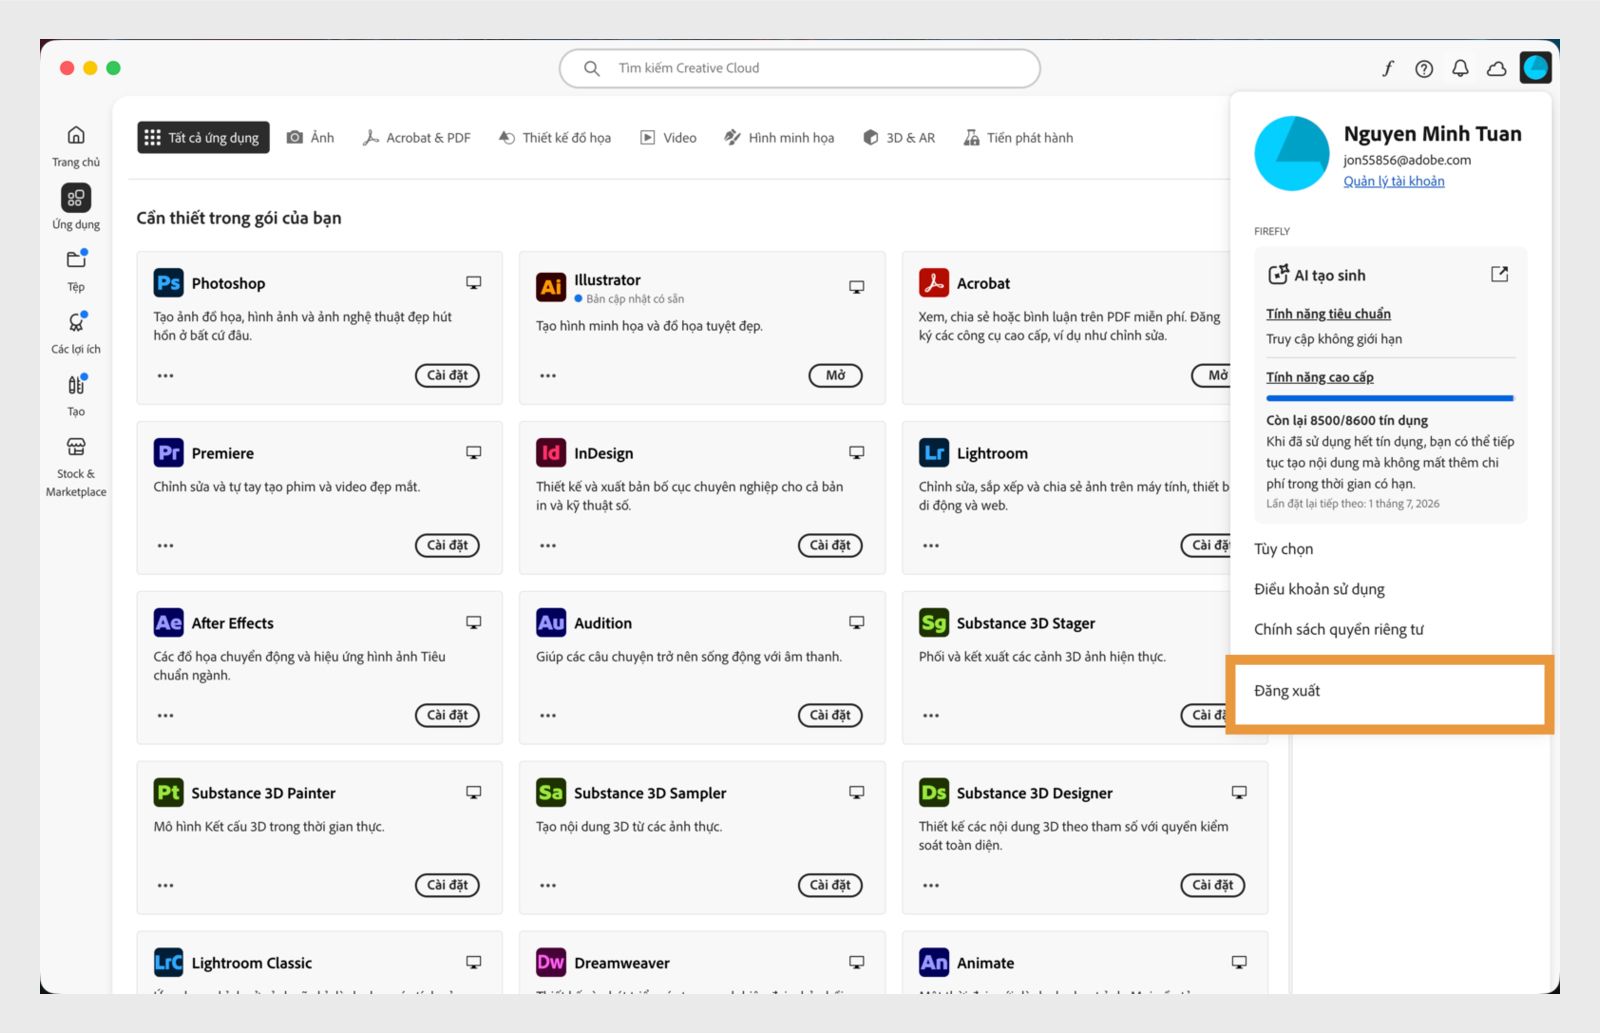Open more options dots on Illustrator card
Image resolution: width=1600 pixels, height=1034 pixels.
[548, 376]
